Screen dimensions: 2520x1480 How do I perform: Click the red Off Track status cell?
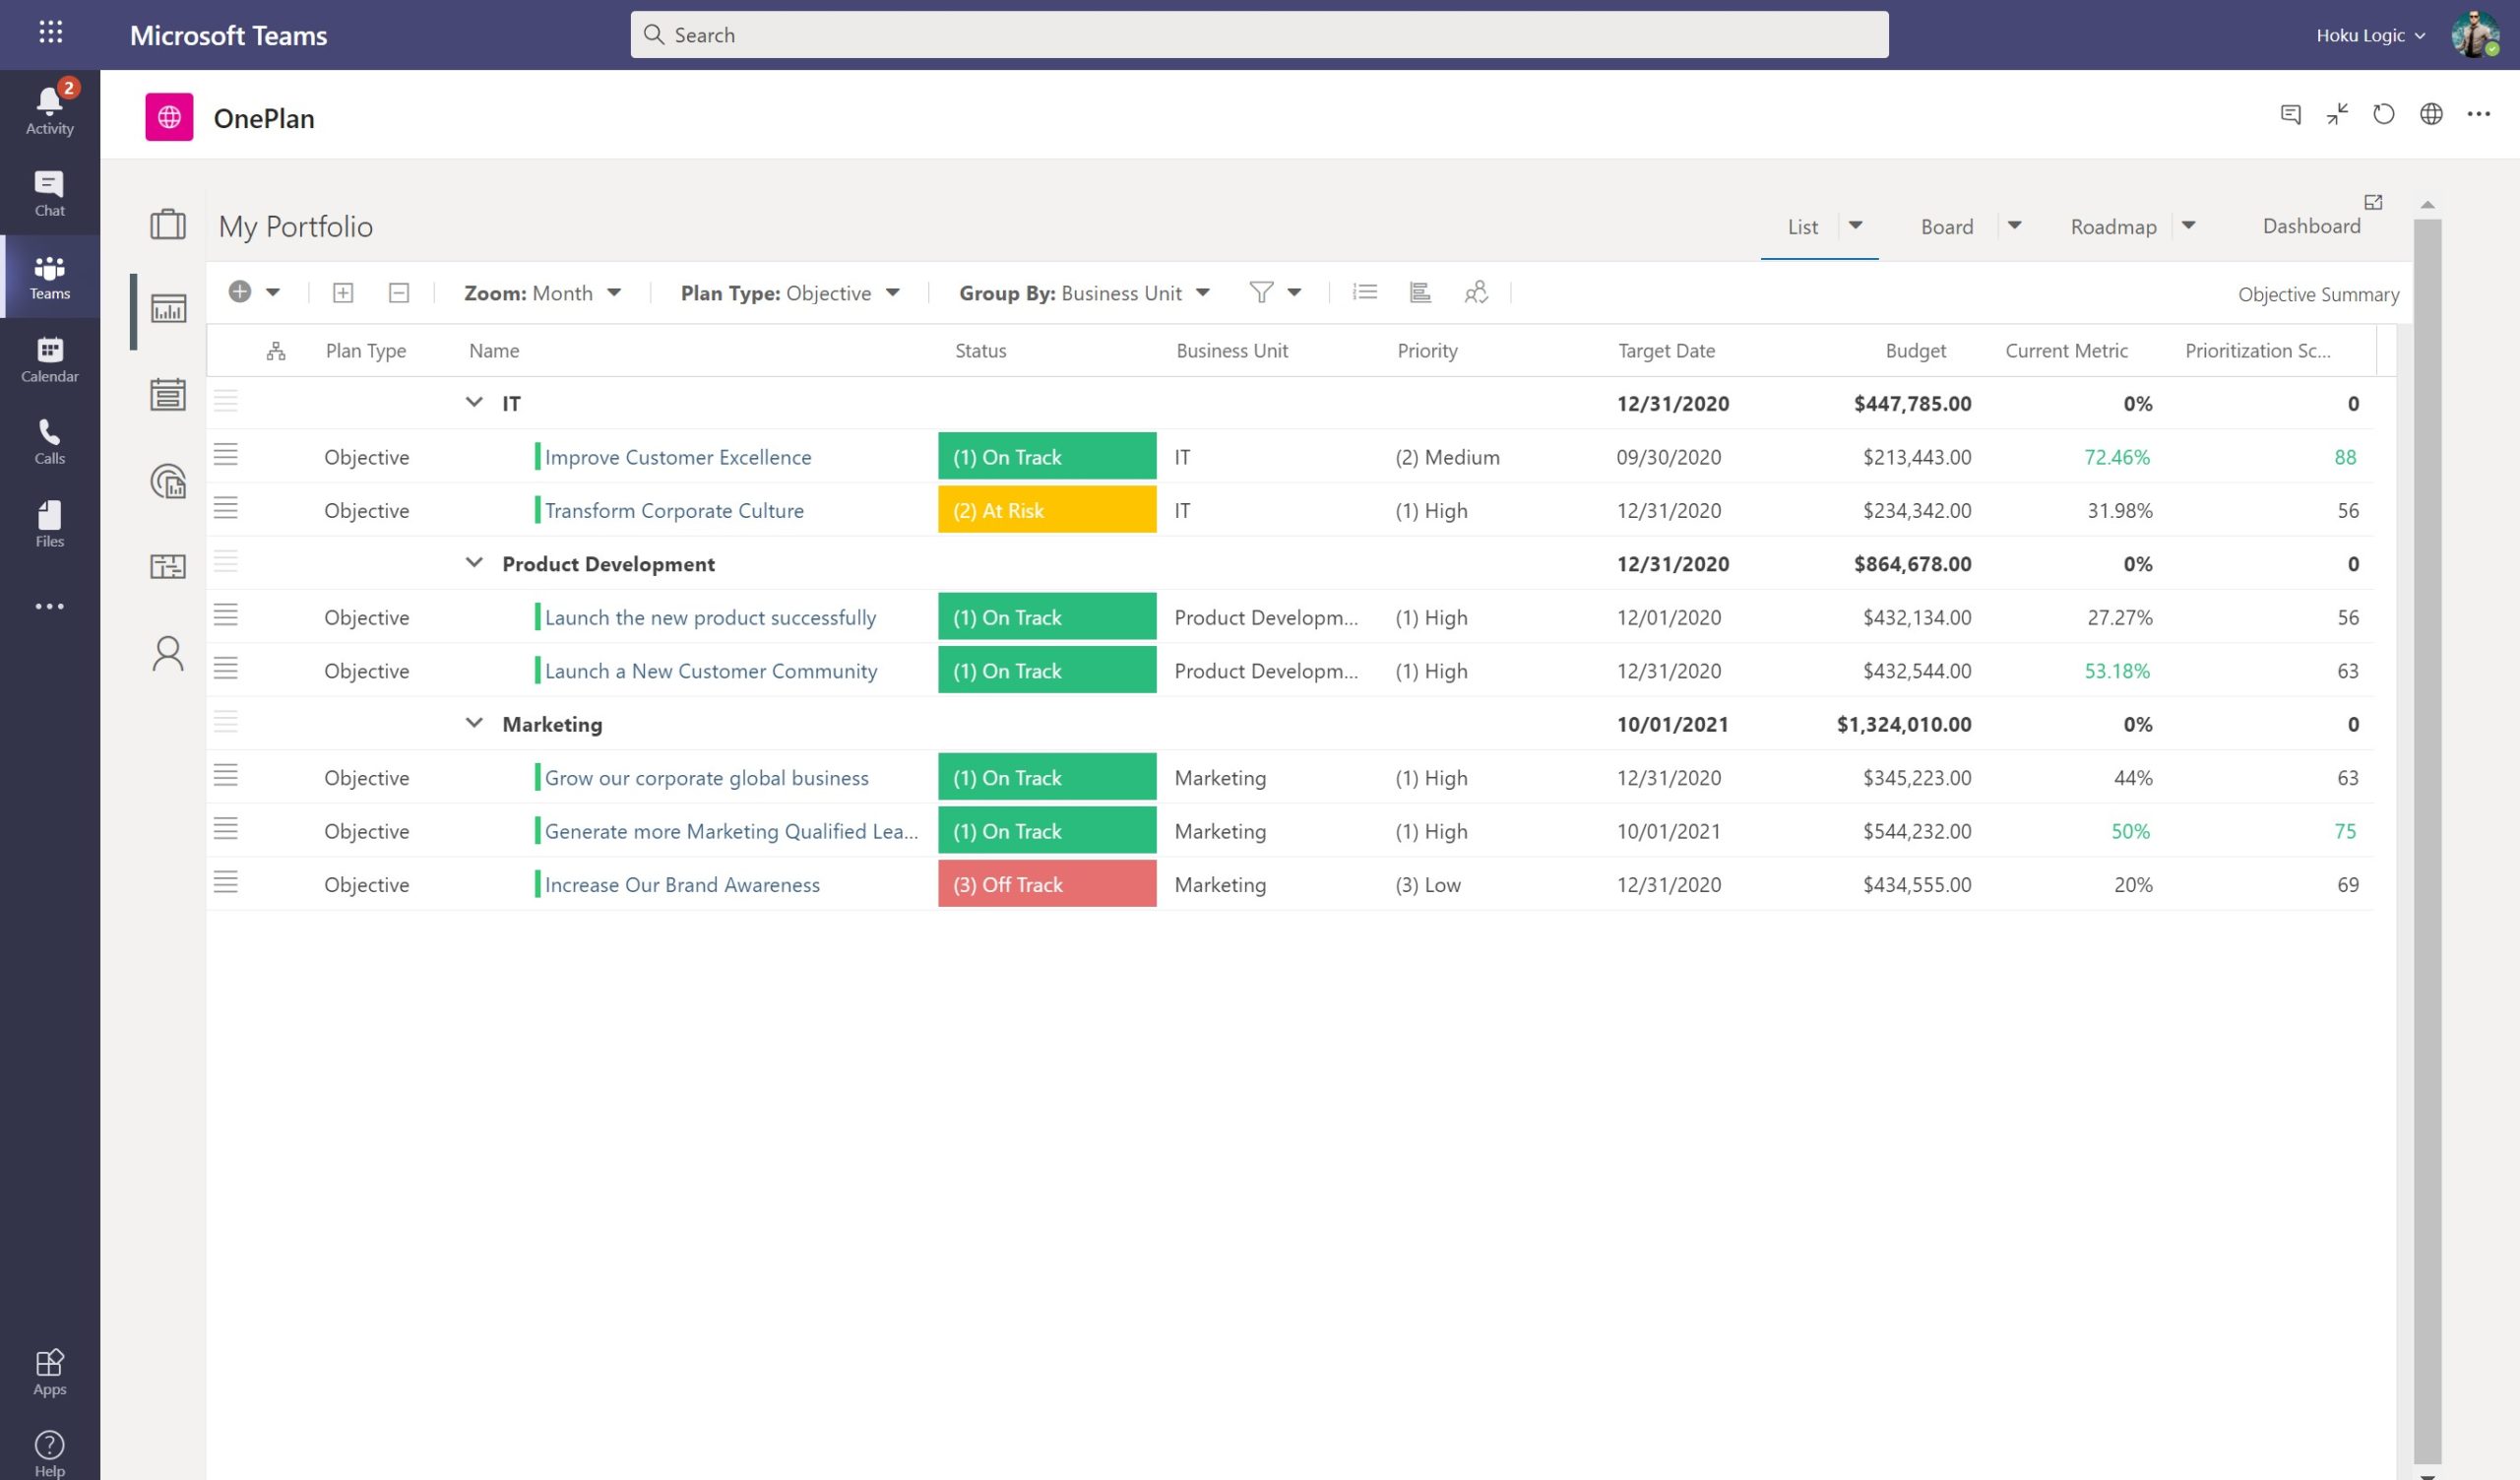point(1047,884)
